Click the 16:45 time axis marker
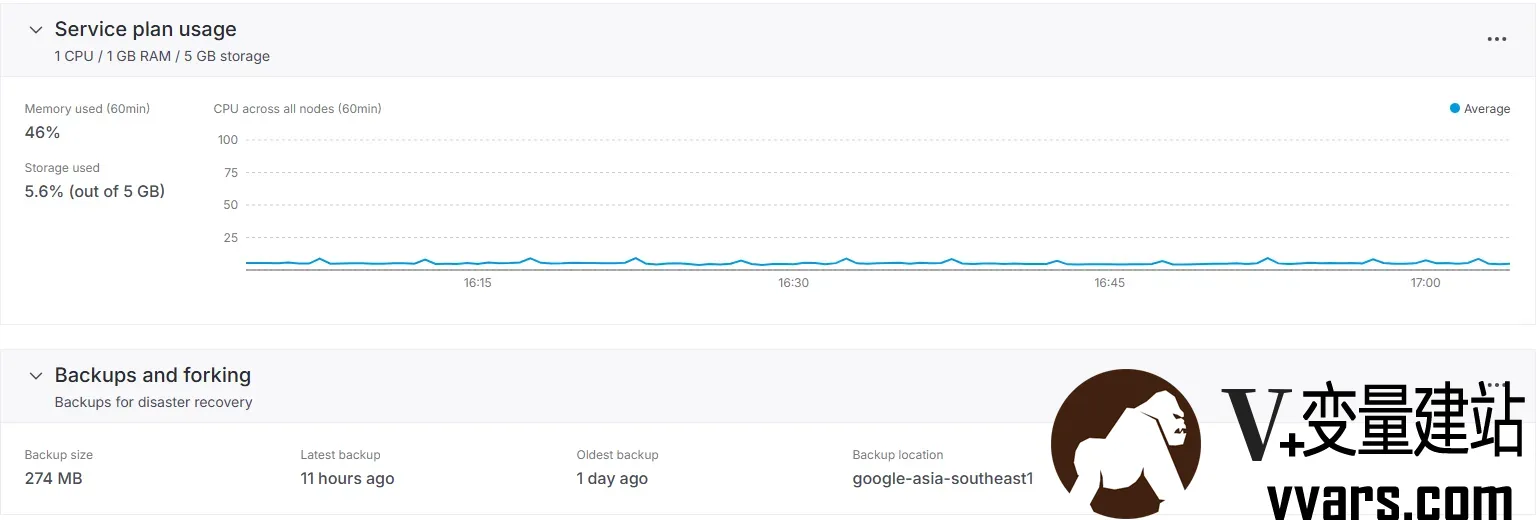1539x520 pixels. pyautogui.click(x=1109, y=283)
